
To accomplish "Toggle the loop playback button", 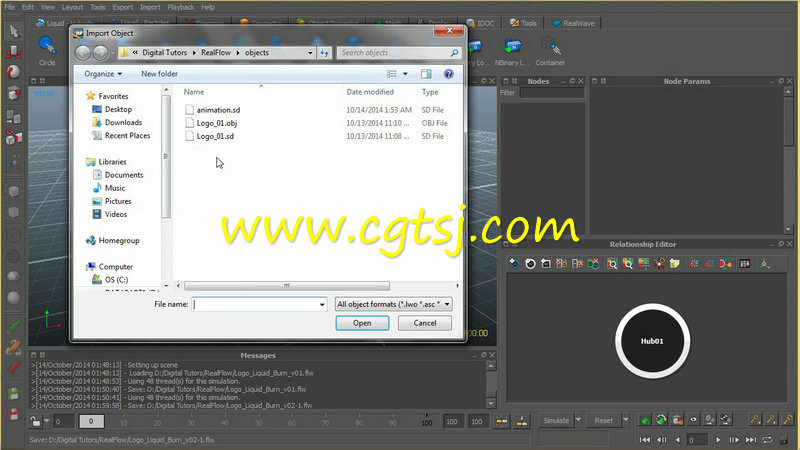I will click(767, 440).
